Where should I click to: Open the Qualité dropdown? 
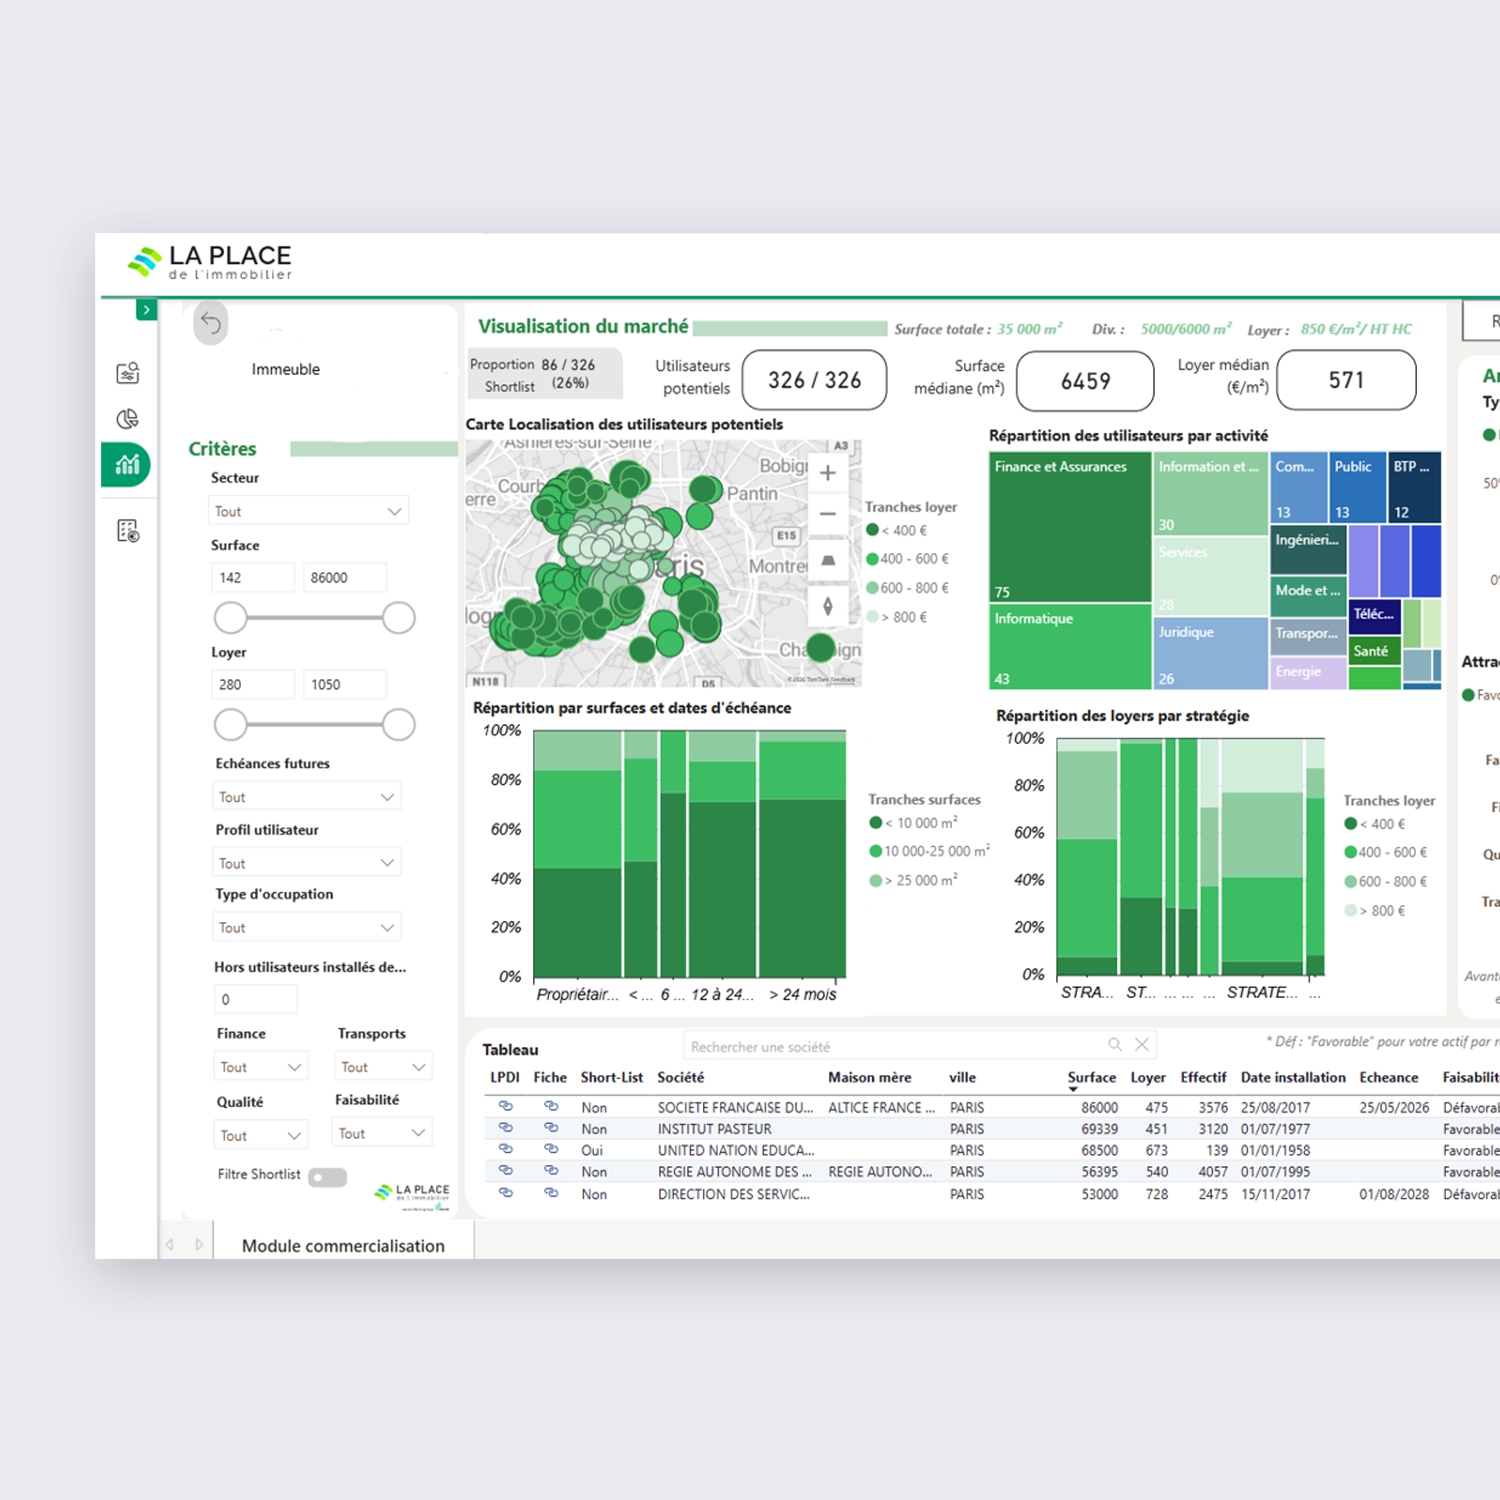[261, 1135]
